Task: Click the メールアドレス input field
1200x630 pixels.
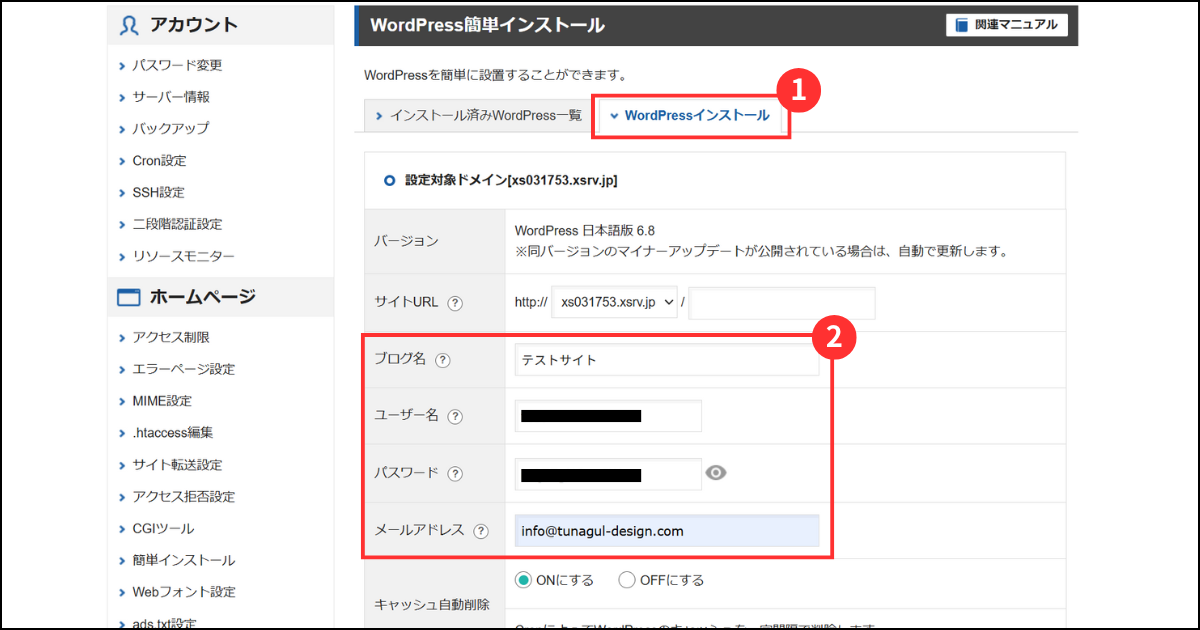Action: pyautogui.click(x=667, y=531)
